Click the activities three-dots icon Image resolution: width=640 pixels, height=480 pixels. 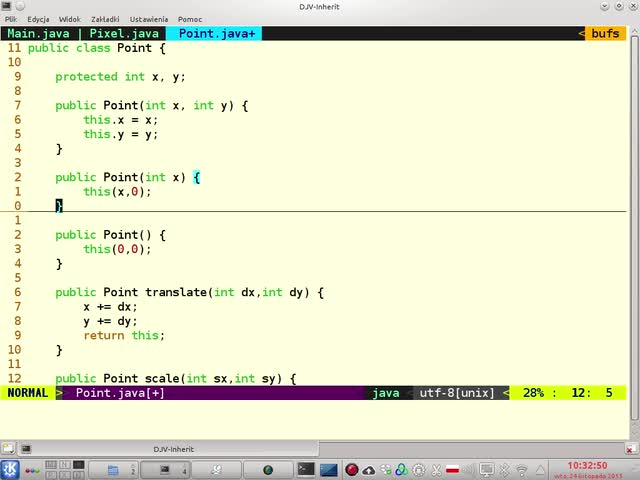32,470
